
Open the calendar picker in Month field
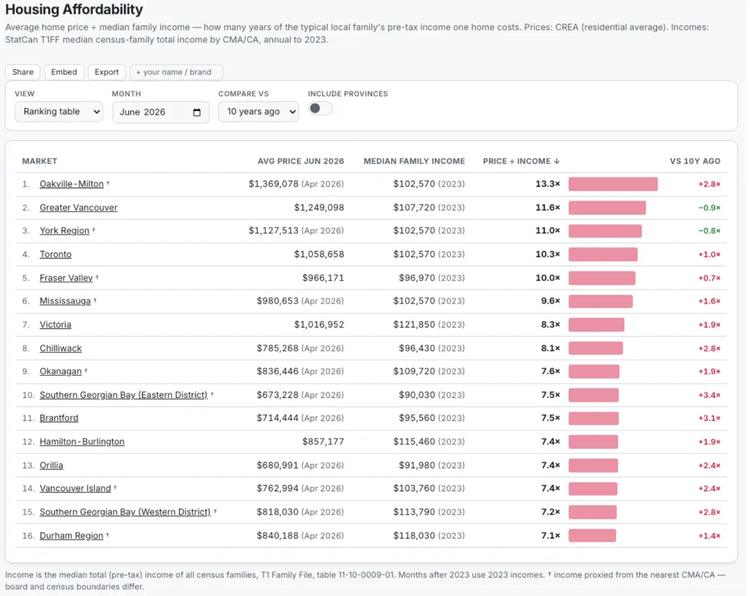pos(197,112)
